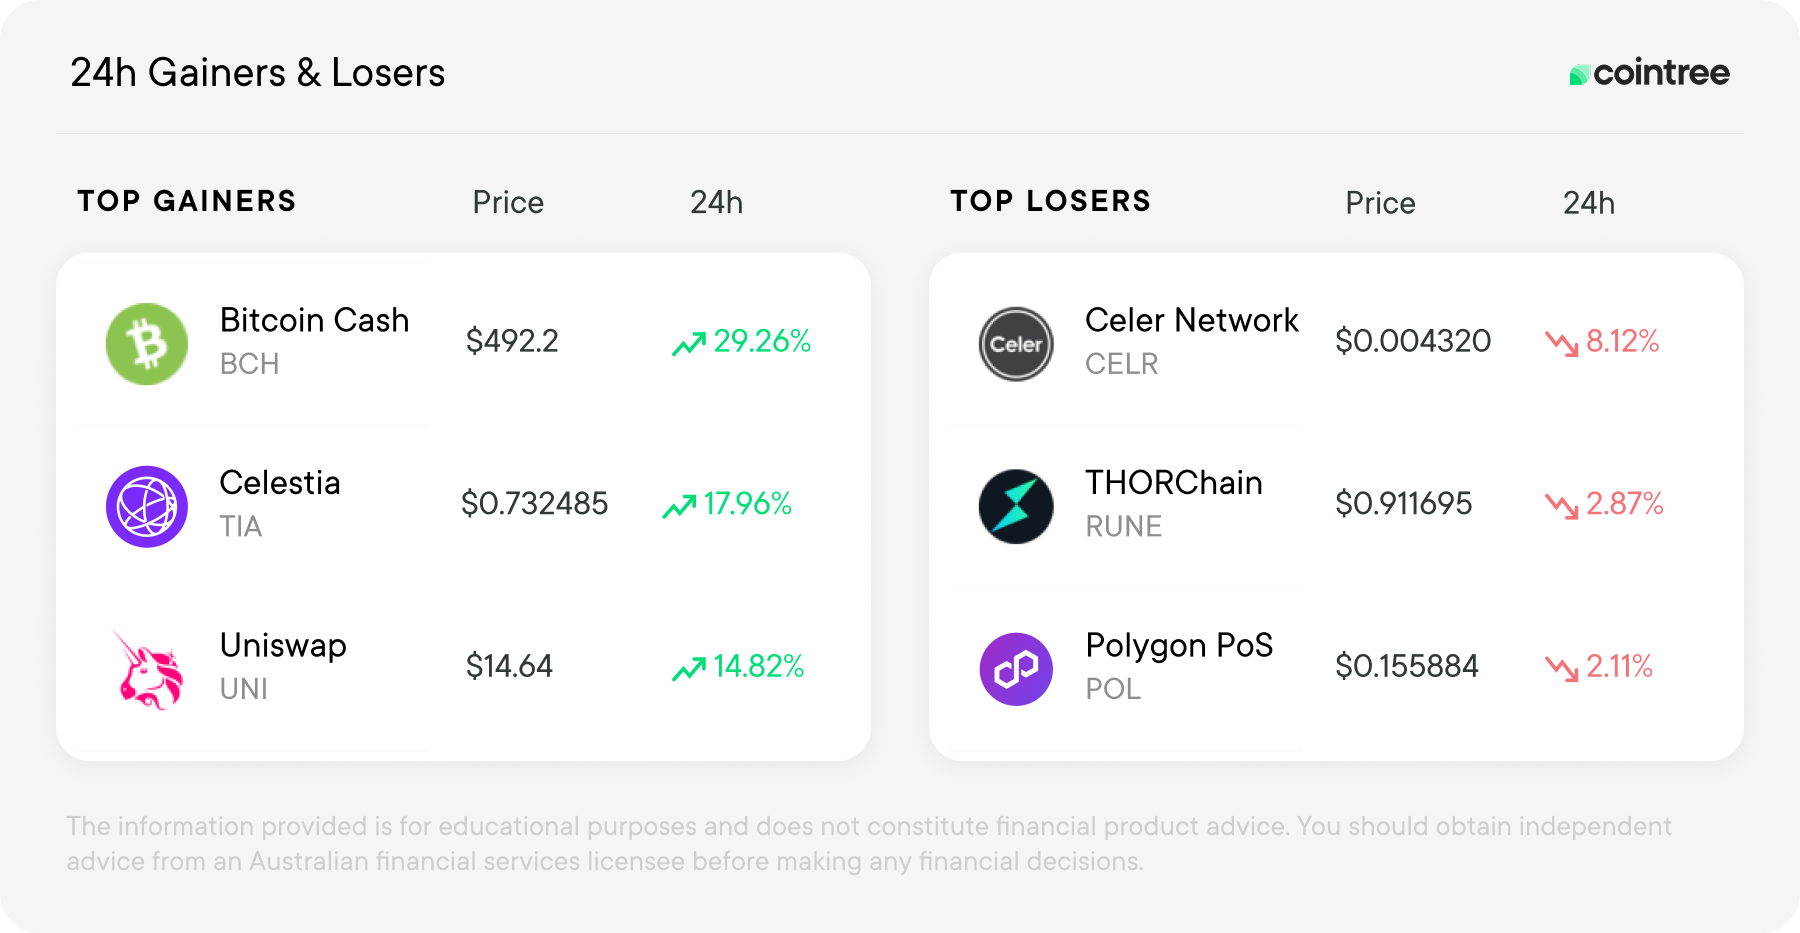The height and width of the screenshot is (933, 1800).
Task: Click the Celestia price $0.732485
Action: [x=534, y=503]
